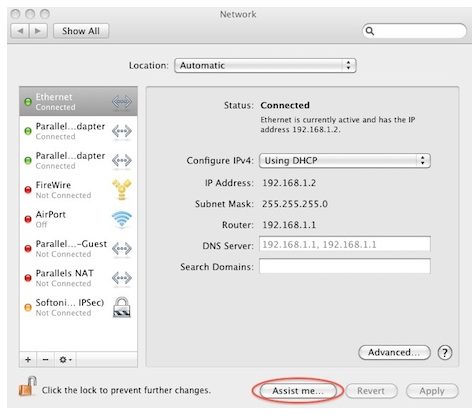Go forward with the right arrow button
The image size is (474, 417).
[x=38, y=31]
